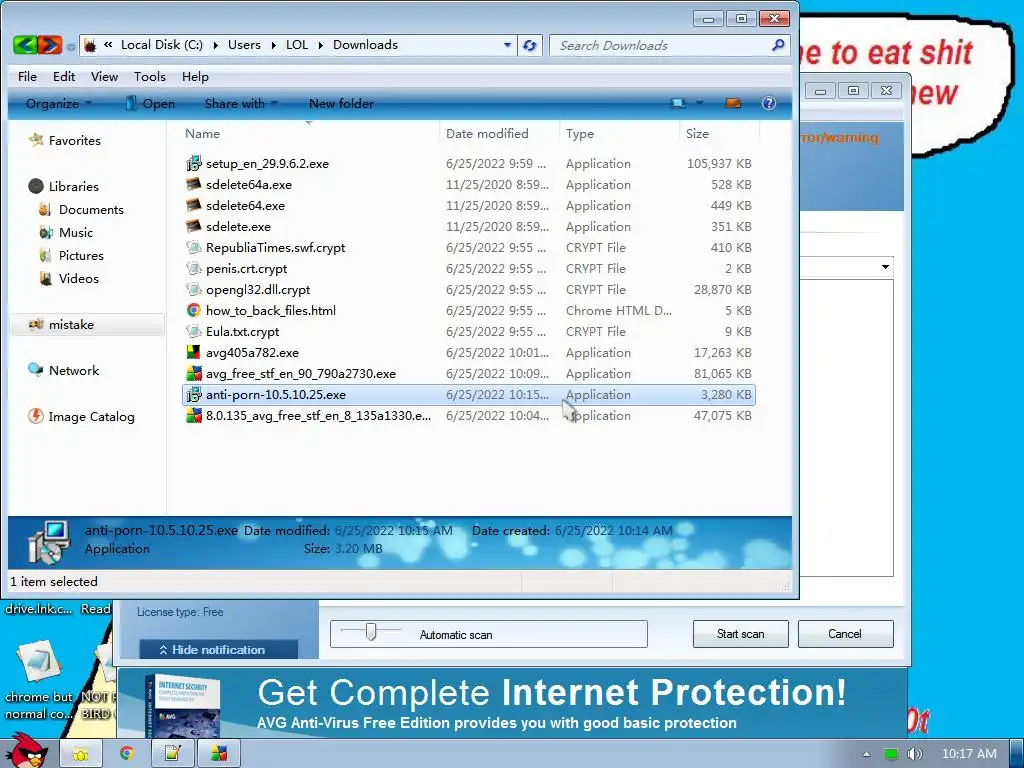Open the View menu
This screenshot has width=1024, height=768.
[104, 76]
